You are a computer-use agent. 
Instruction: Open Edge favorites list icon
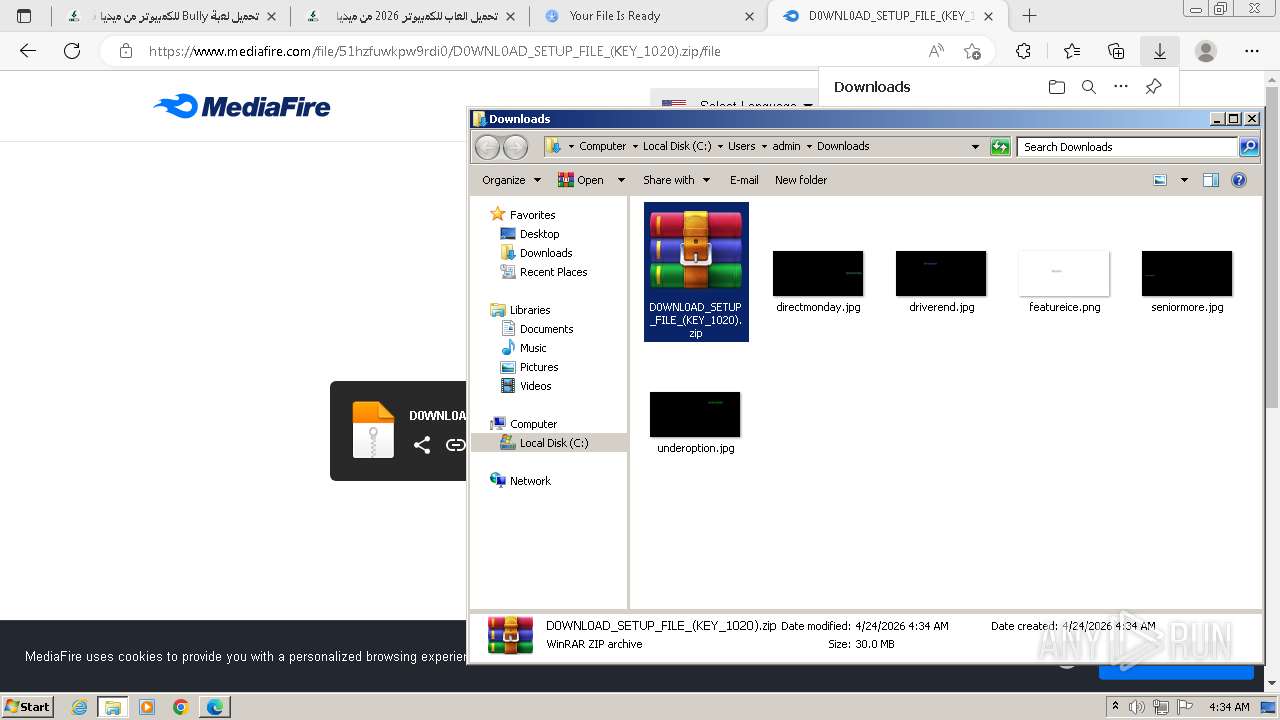tap(1072, 51)
